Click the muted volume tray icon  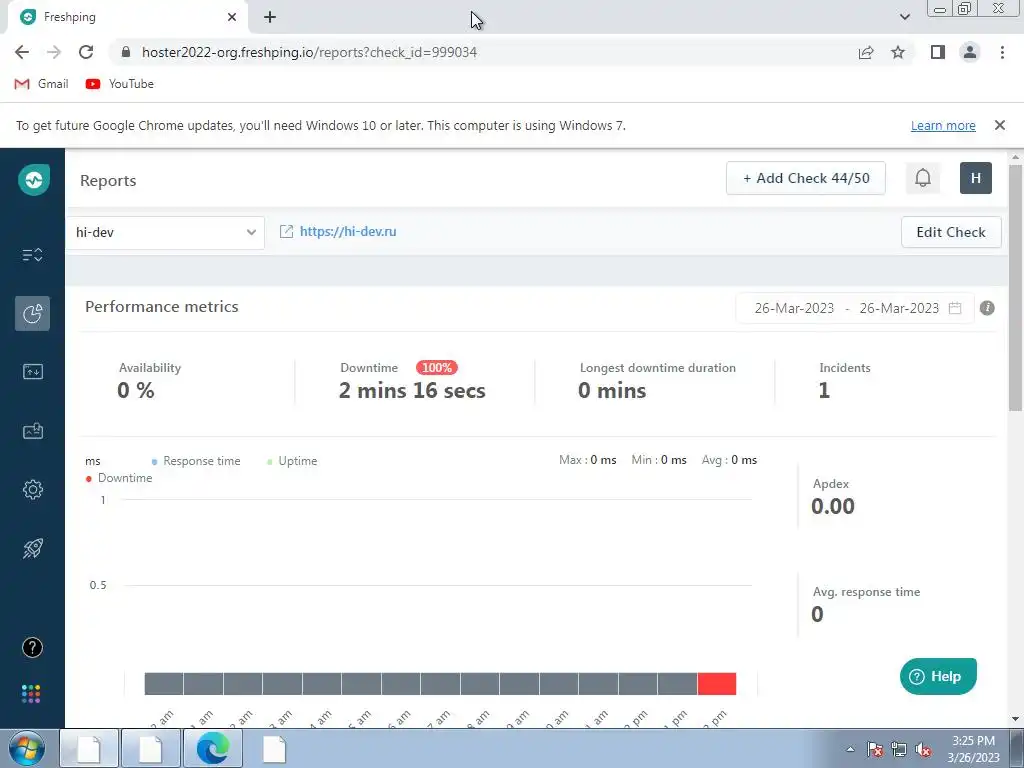[x=923, y=749]
